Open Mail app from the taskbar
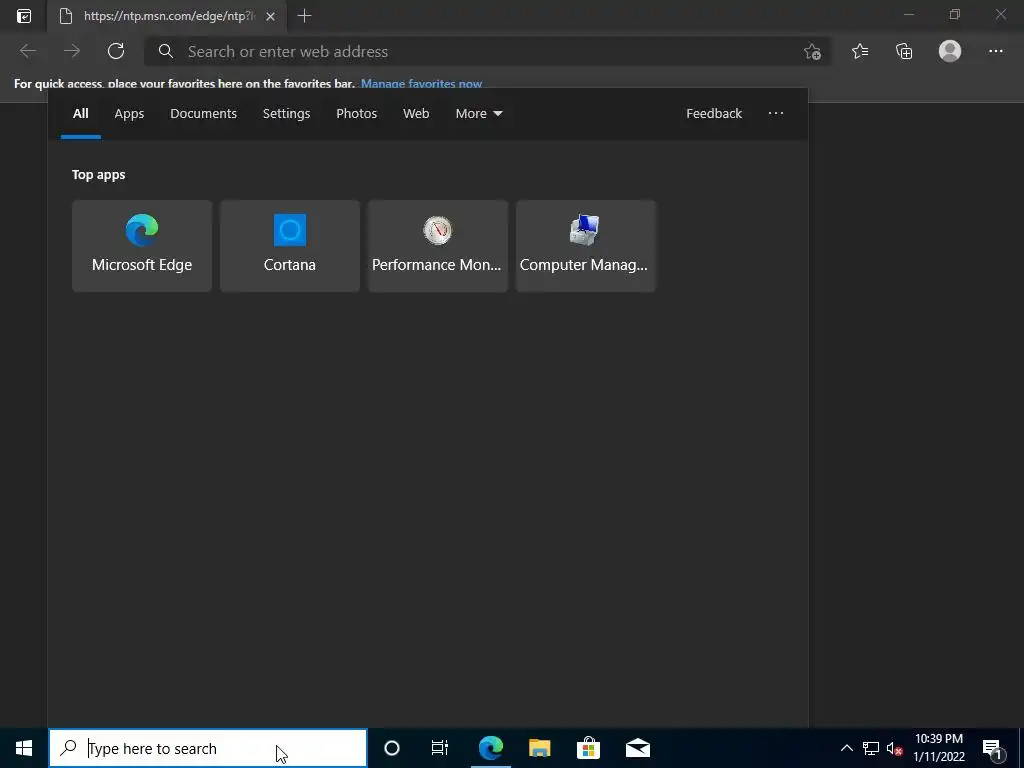 tap(637, 748)
